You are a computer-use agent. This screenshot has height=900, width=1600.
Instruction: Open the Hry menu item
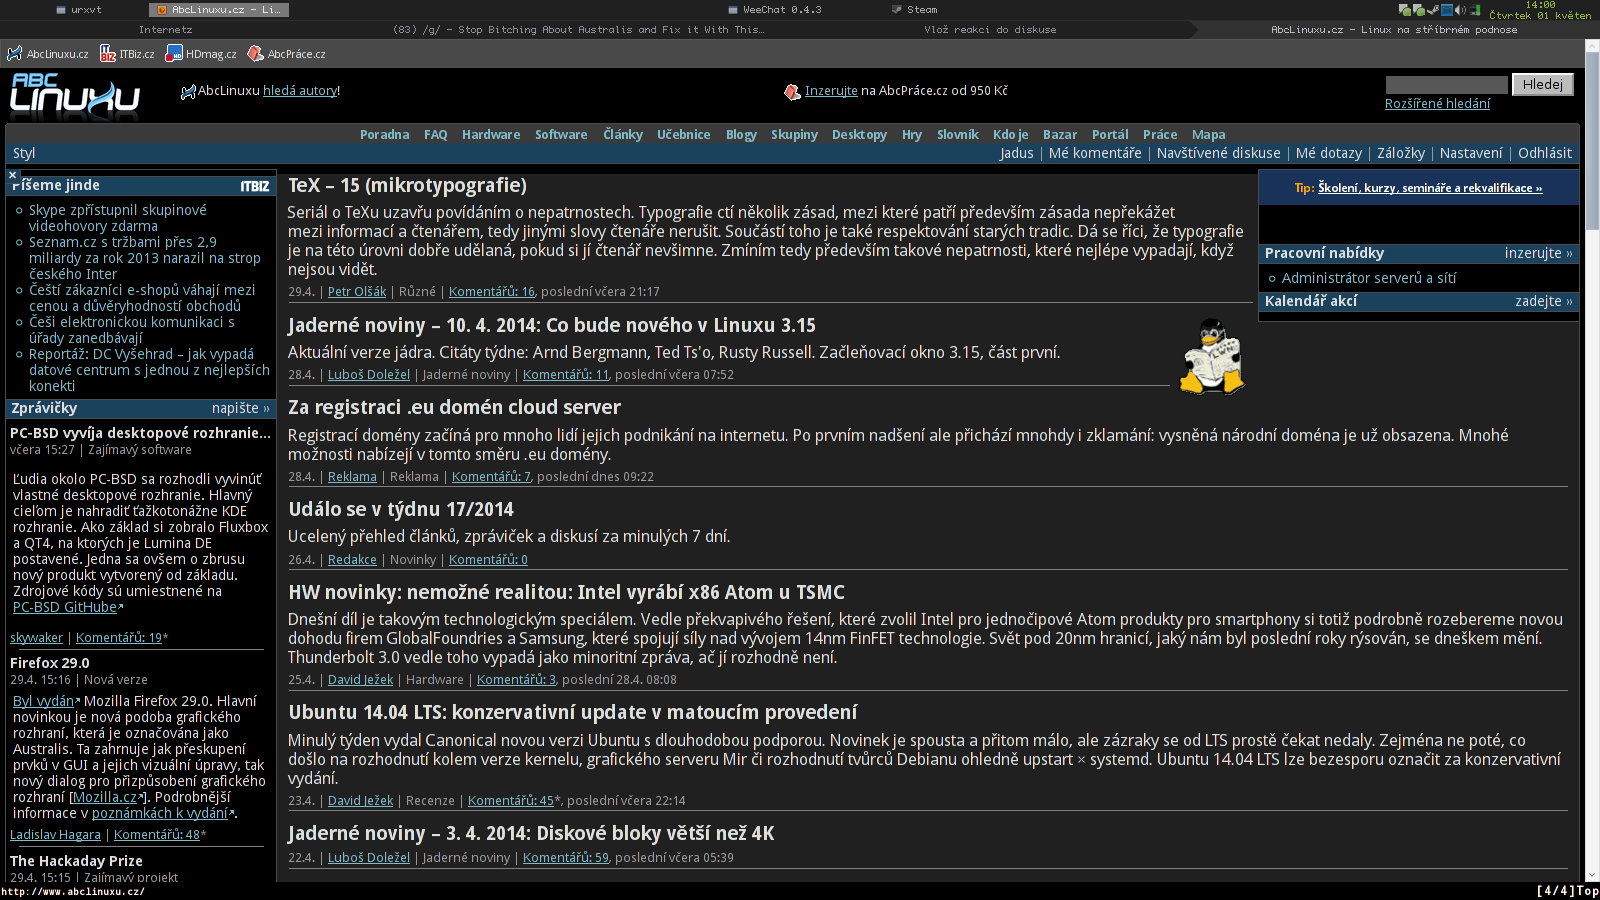coord(912,135)
